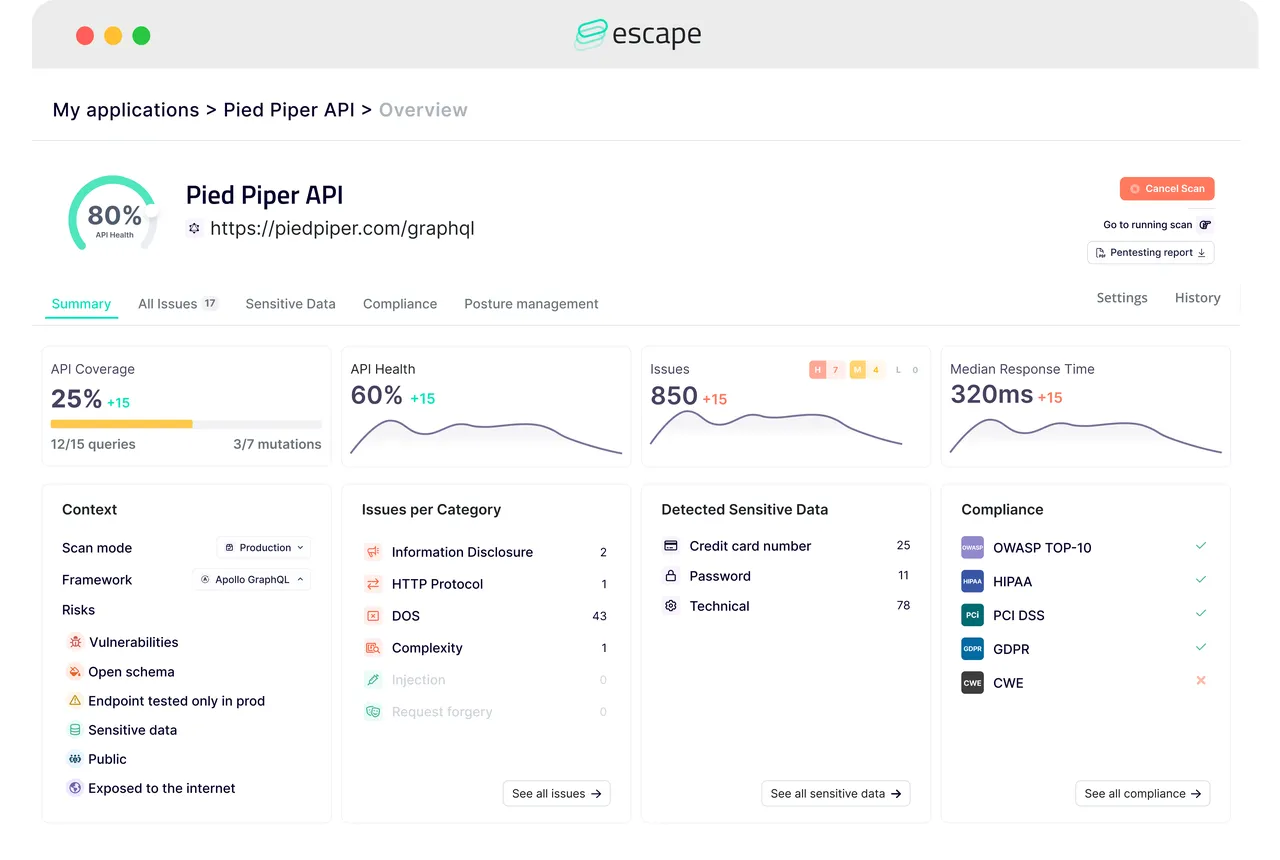Click the Password lock icon
This screenshot has height=860, width=1280.
coord(671,576)
